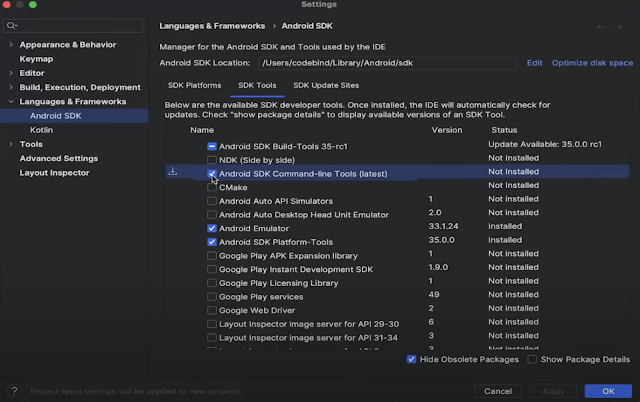The height and width of the screenshot is (402, 640).
Task: Disable Hide Obsolete Packages option
Action: pos(413,359)
